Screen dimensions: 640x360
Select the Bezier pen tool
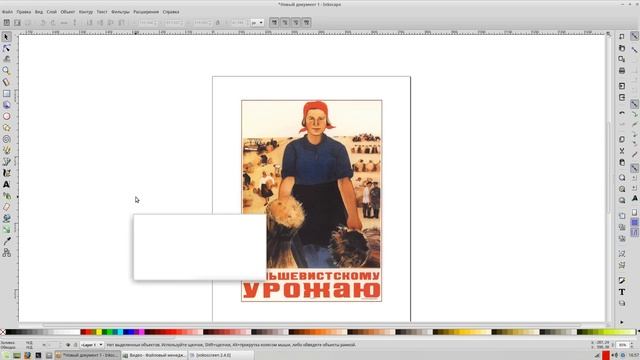[7, 162]
